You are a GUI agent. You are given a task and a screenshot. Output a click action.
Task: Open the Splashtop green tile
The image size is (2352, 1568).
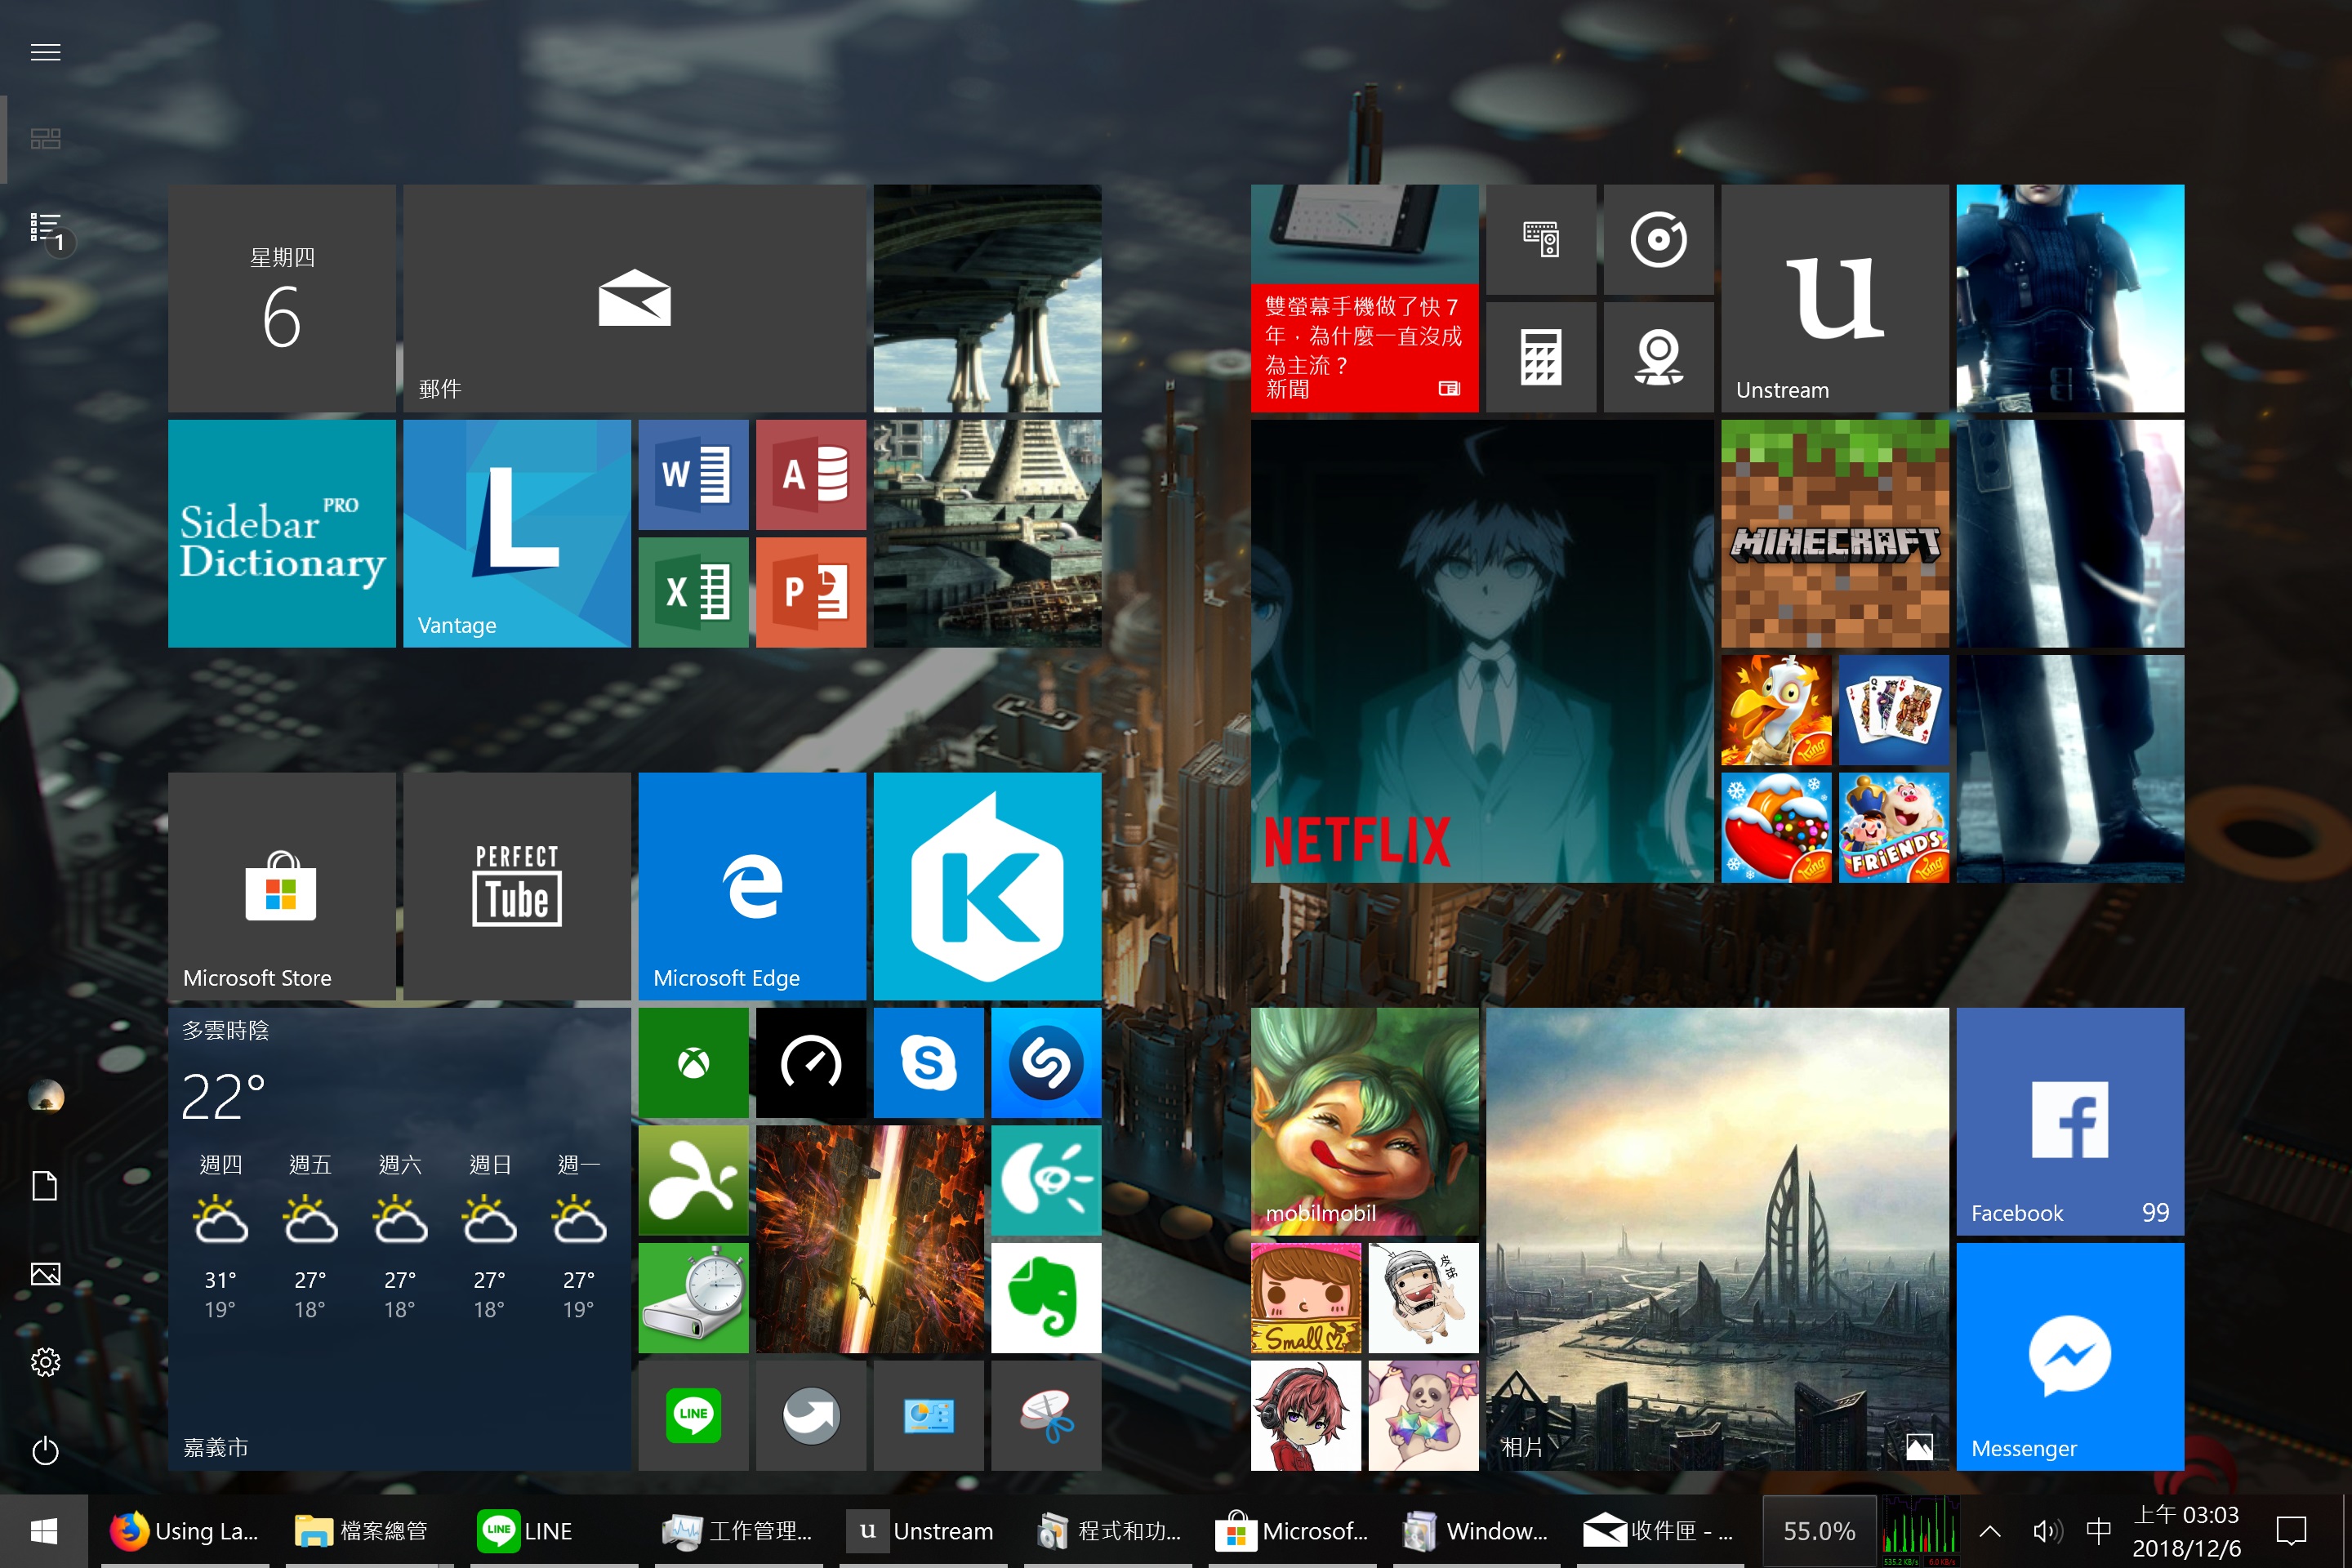693,1181
